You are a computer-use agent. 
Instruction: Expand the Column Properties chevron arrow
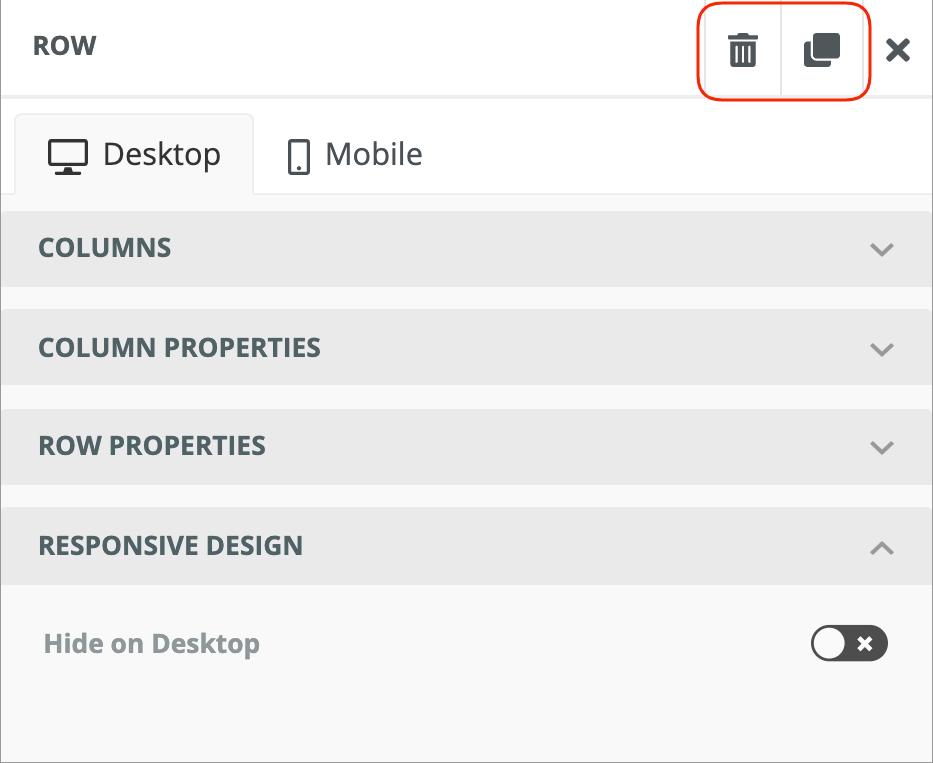click(881, 349)
